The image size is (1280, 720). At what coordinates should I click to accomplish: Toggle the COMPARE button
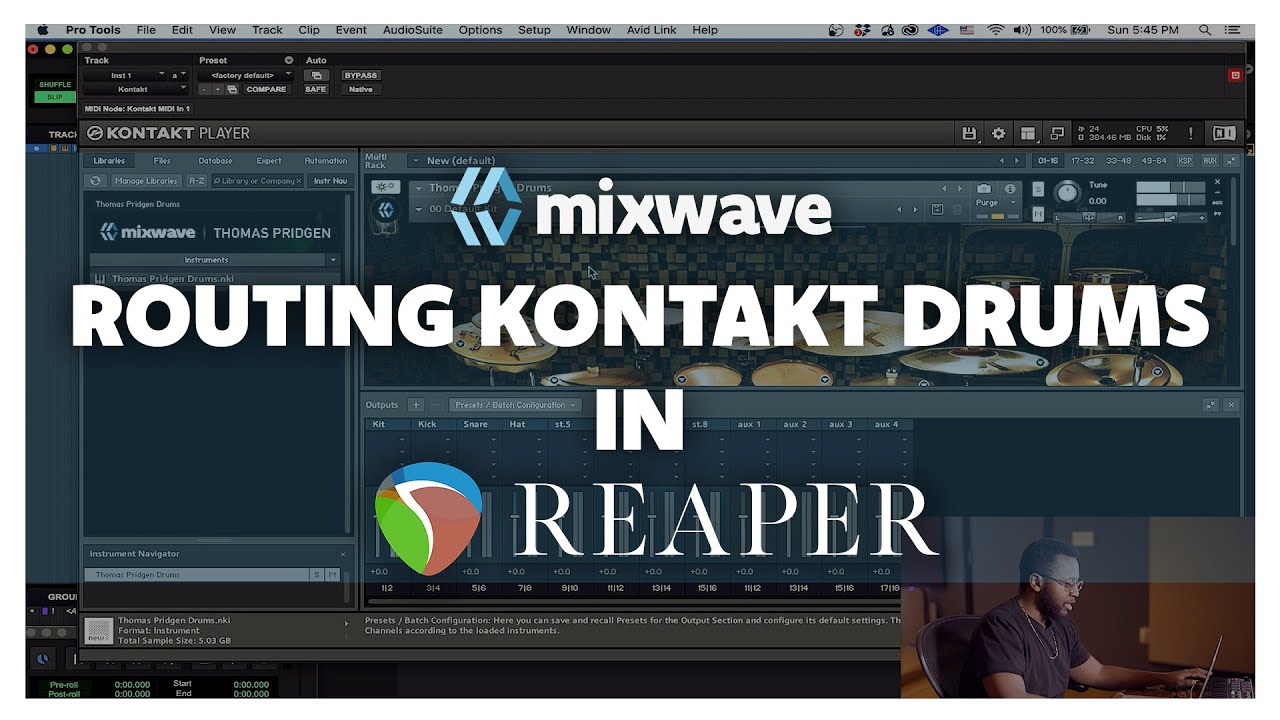click(x=266, y=89)
